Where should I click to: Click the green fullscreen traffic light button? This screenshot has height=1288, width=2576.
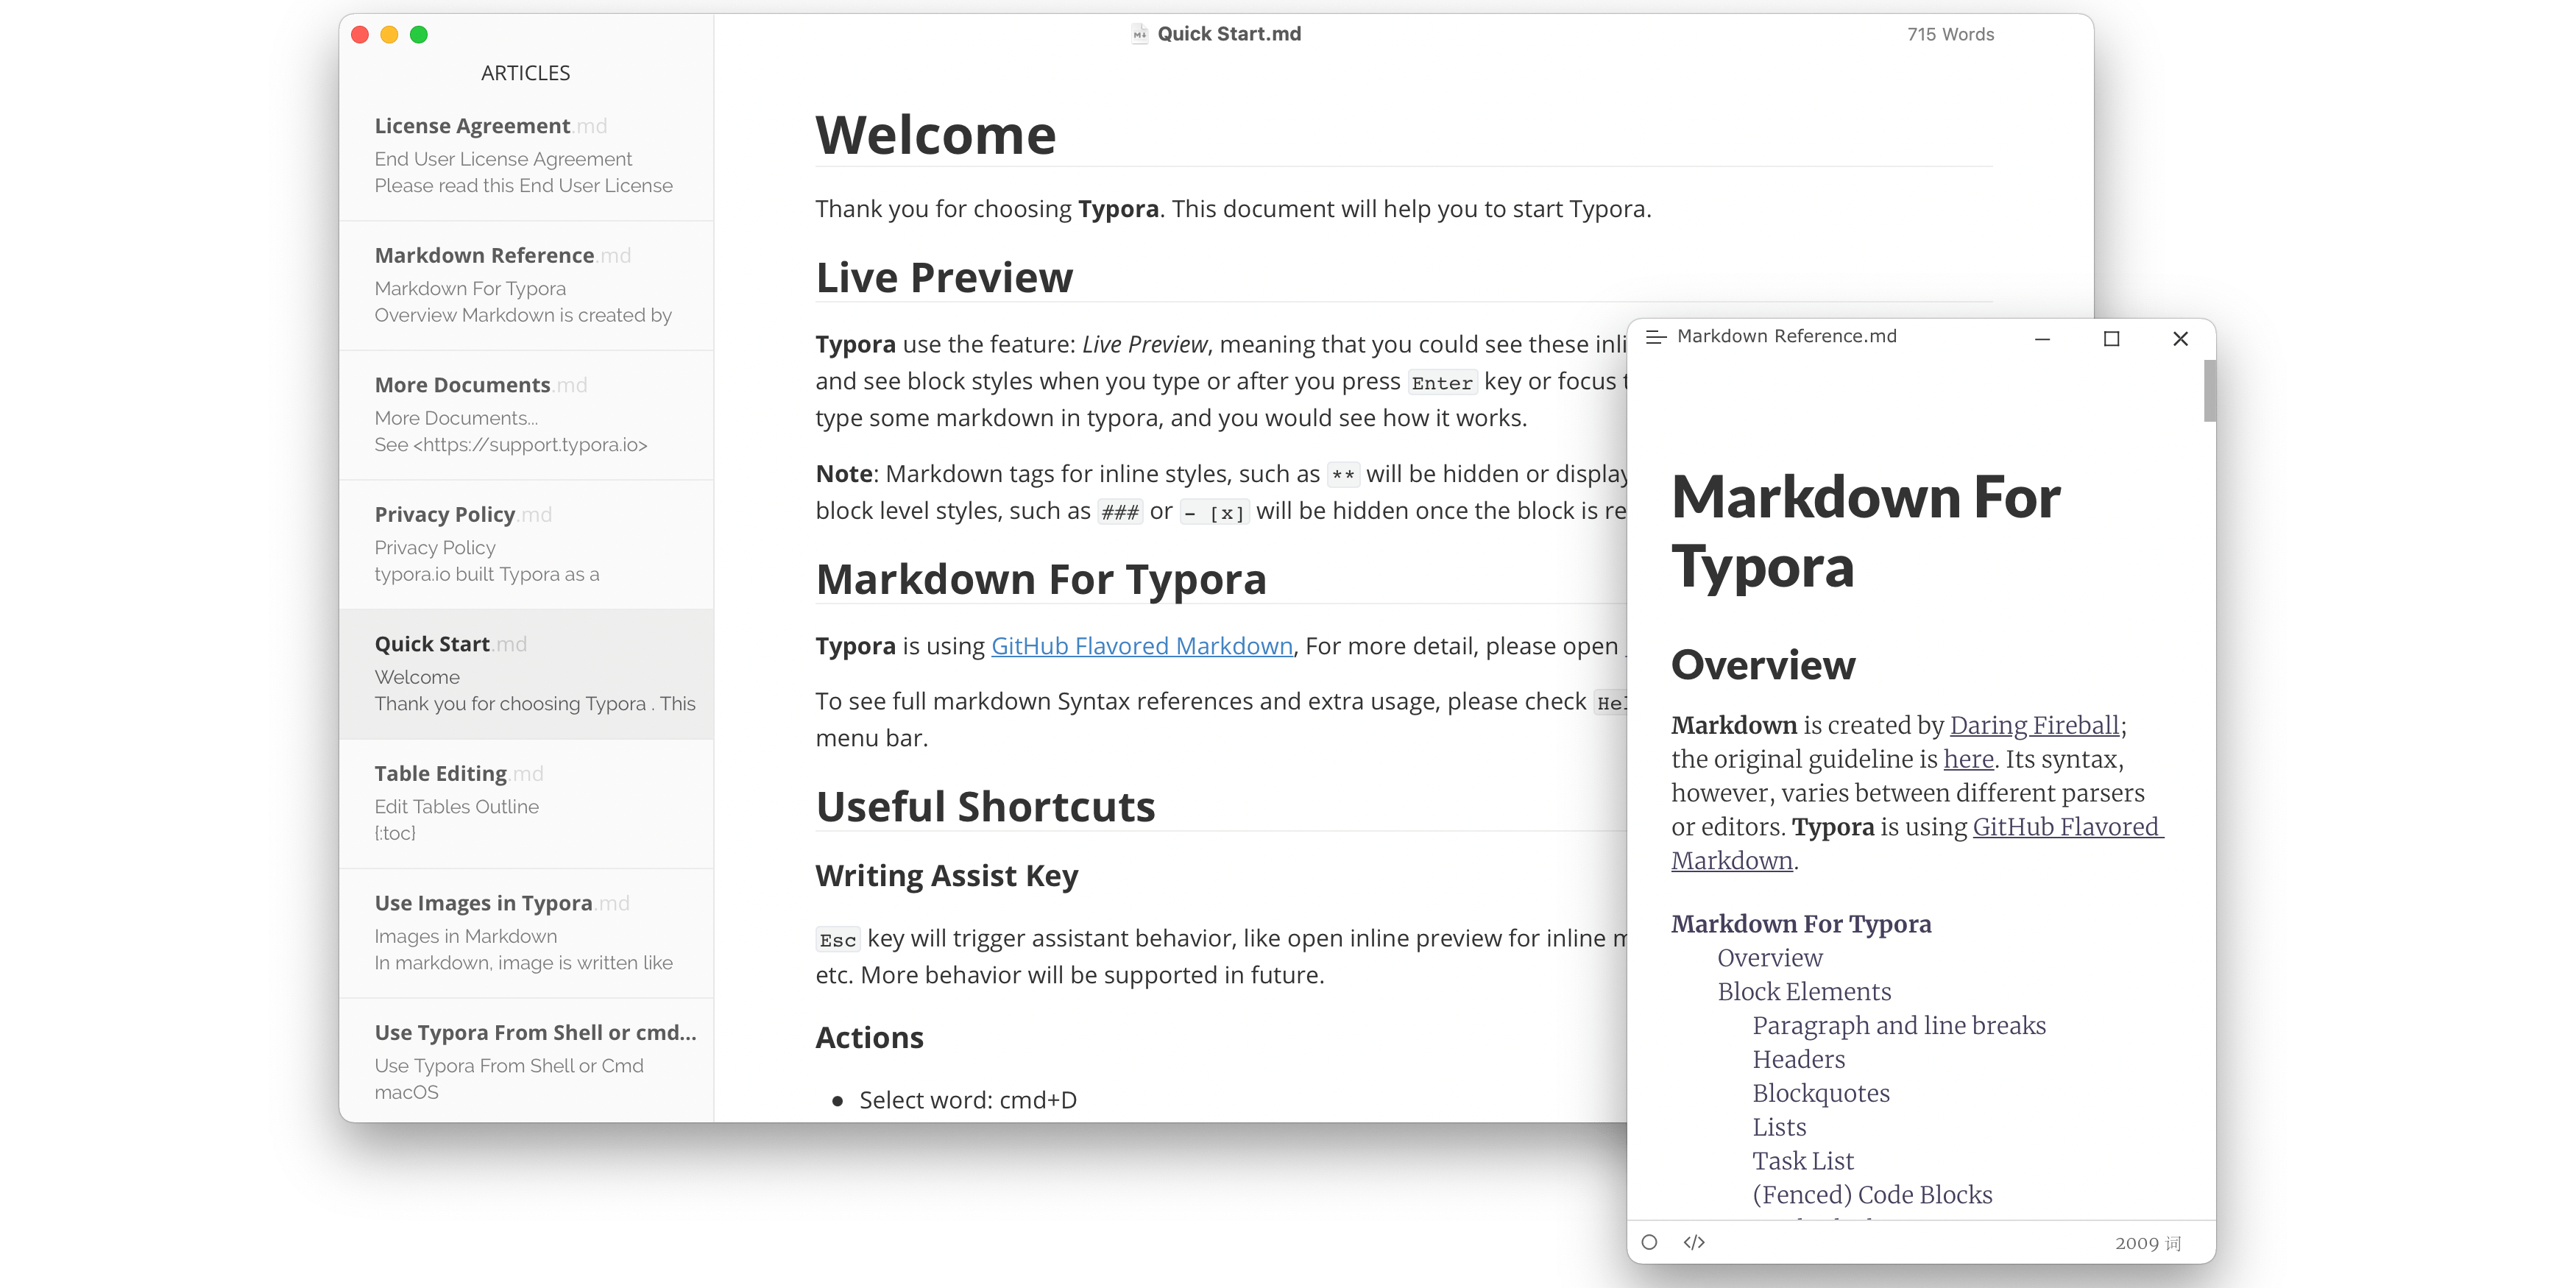419,35
